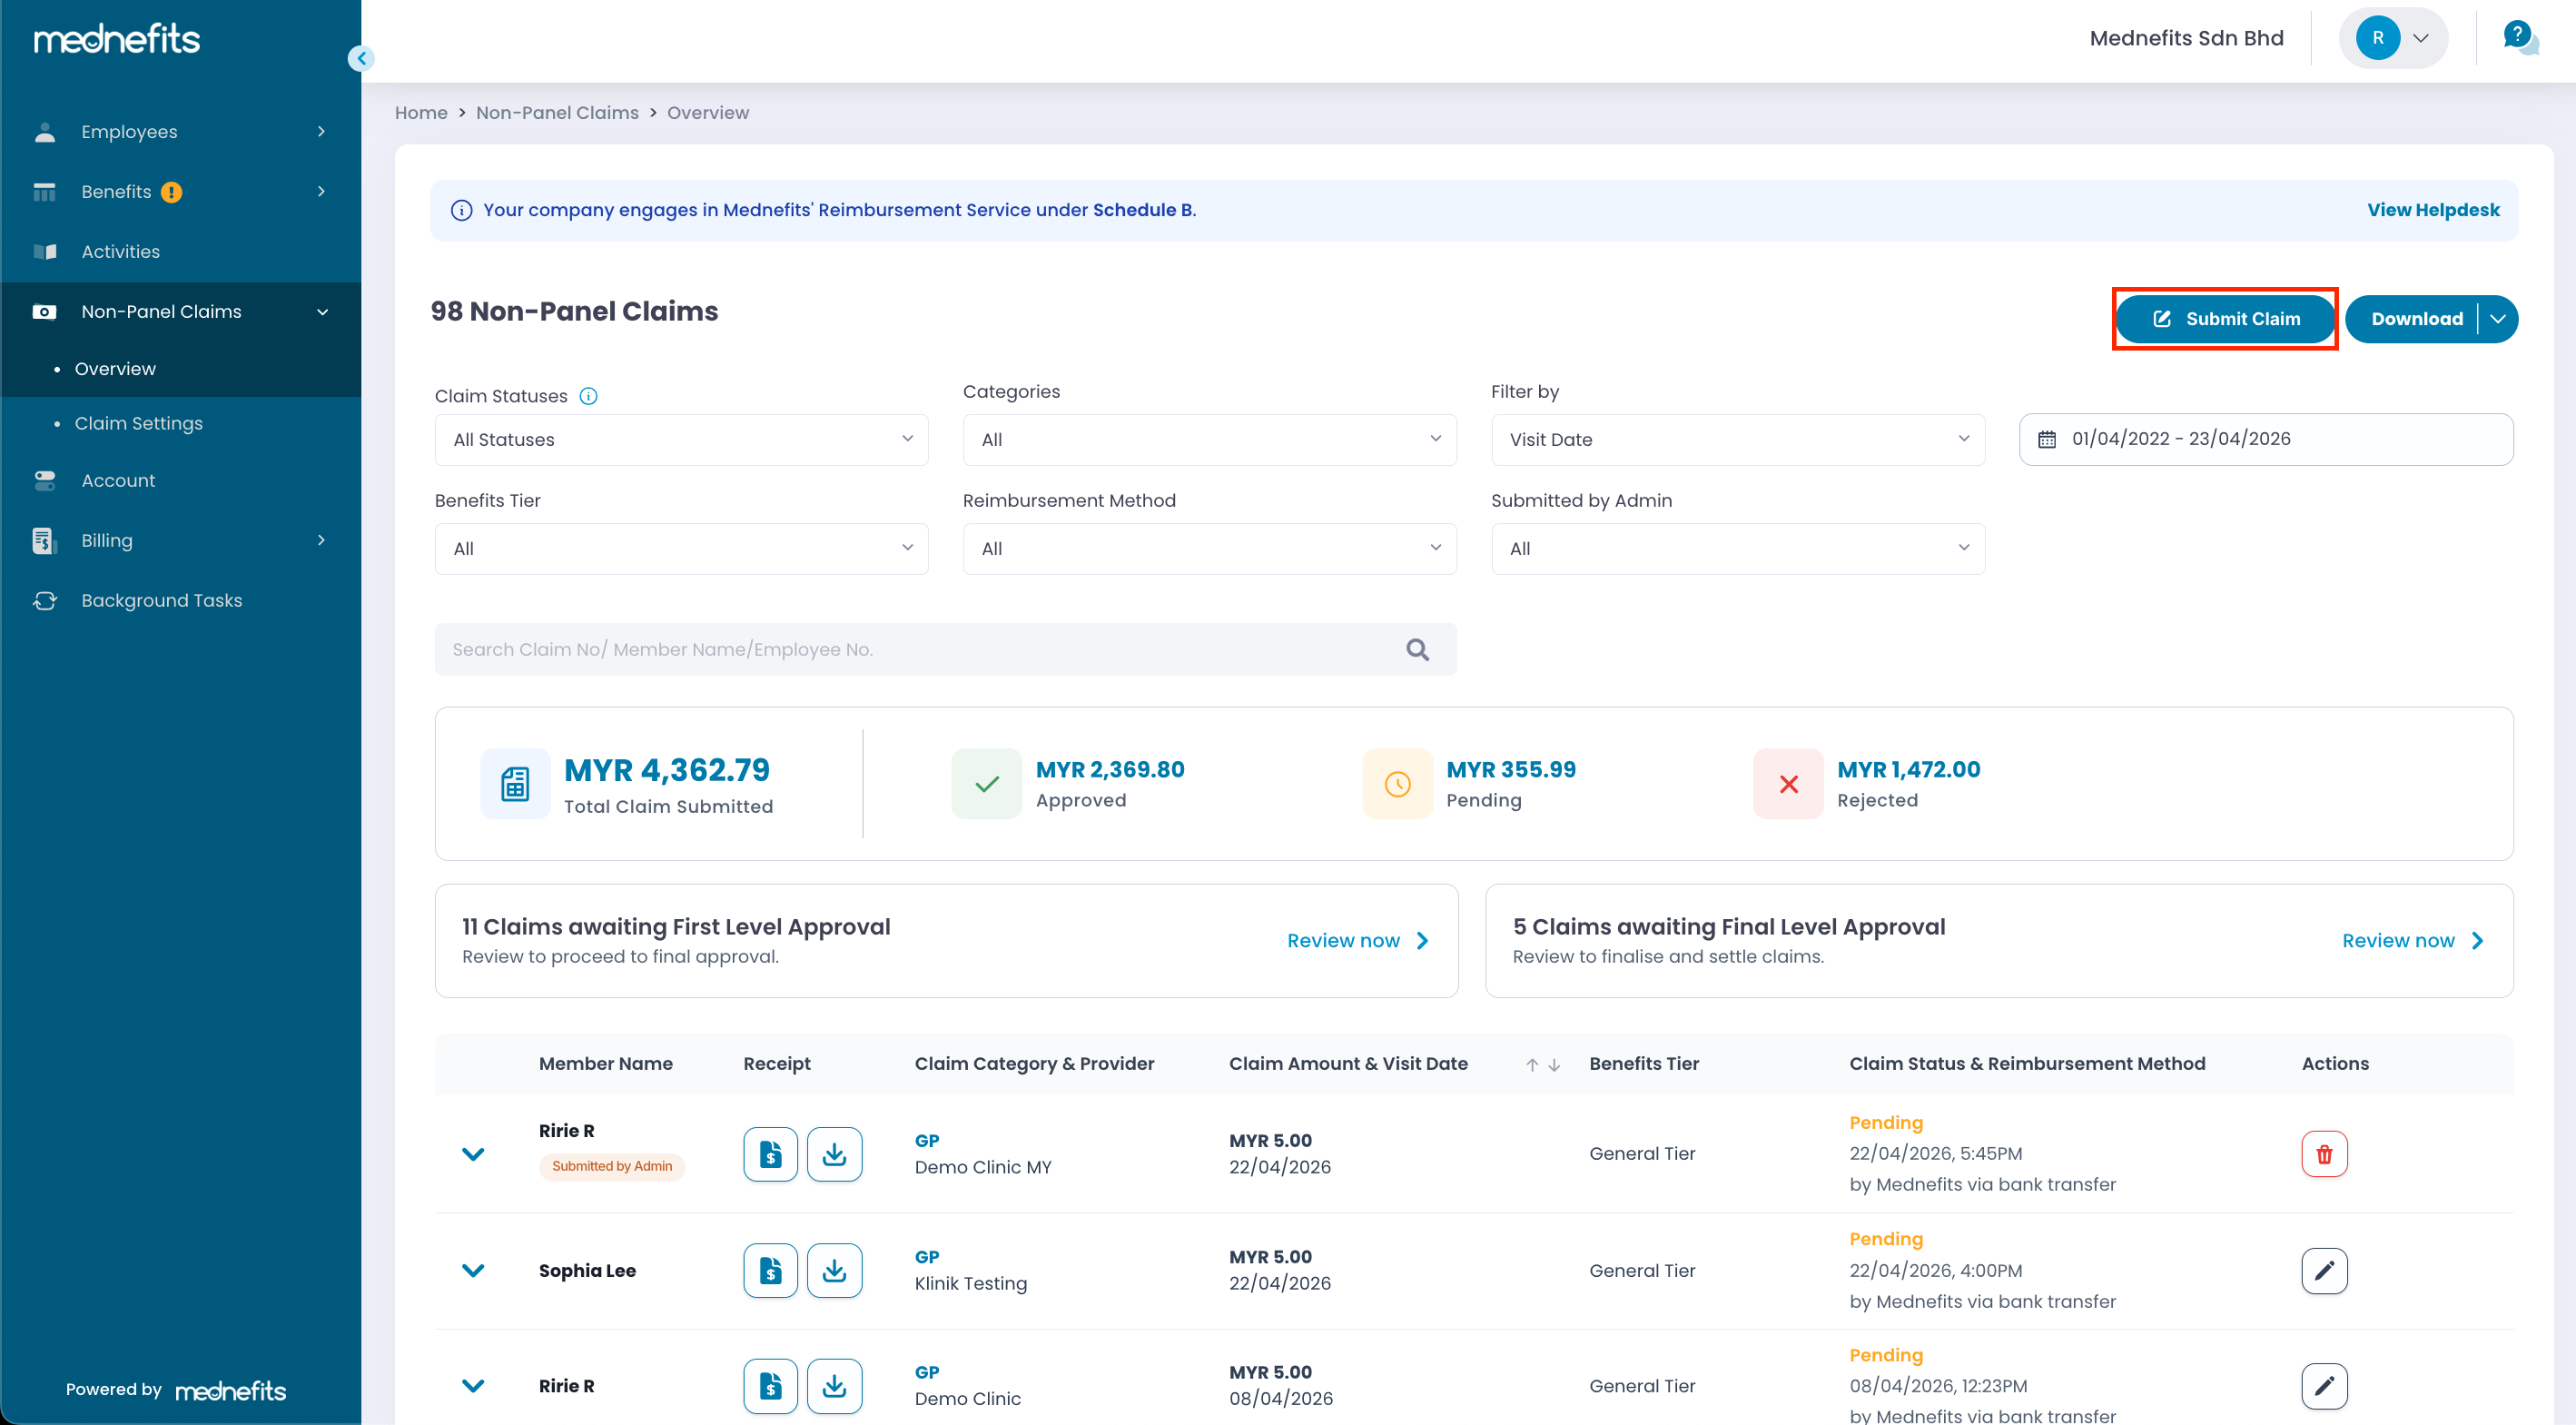View receipt icon for Ririe R first claim
The width and height of the screenshot is (2576, 1425).
[x=770, y=1154]
